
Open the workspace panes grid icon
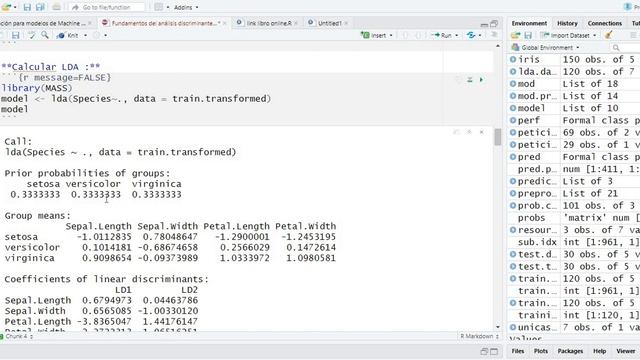coord(158,7)
